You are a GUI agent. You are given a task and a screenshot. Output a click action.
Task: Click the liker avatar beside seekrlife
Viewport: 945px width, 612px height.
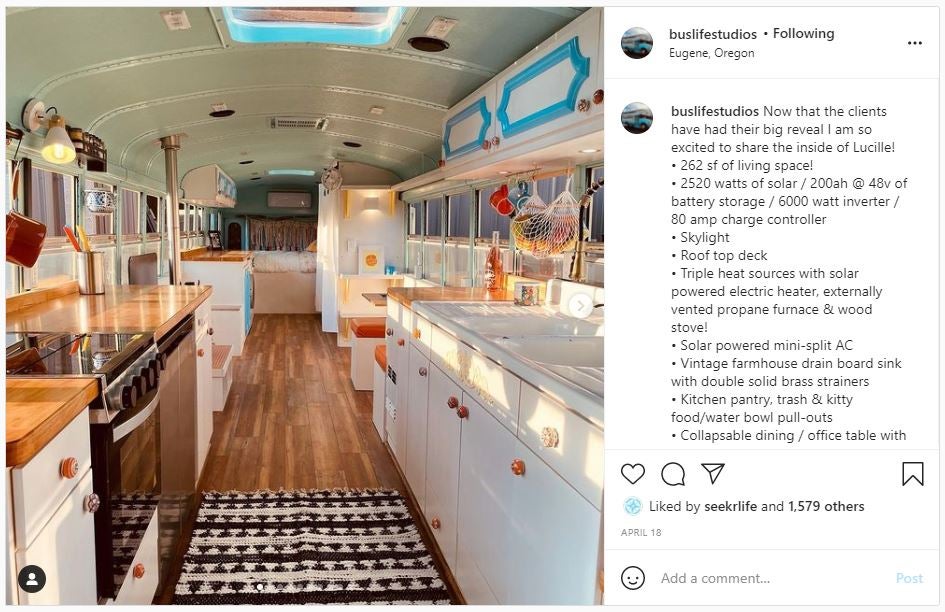point(633,506)
